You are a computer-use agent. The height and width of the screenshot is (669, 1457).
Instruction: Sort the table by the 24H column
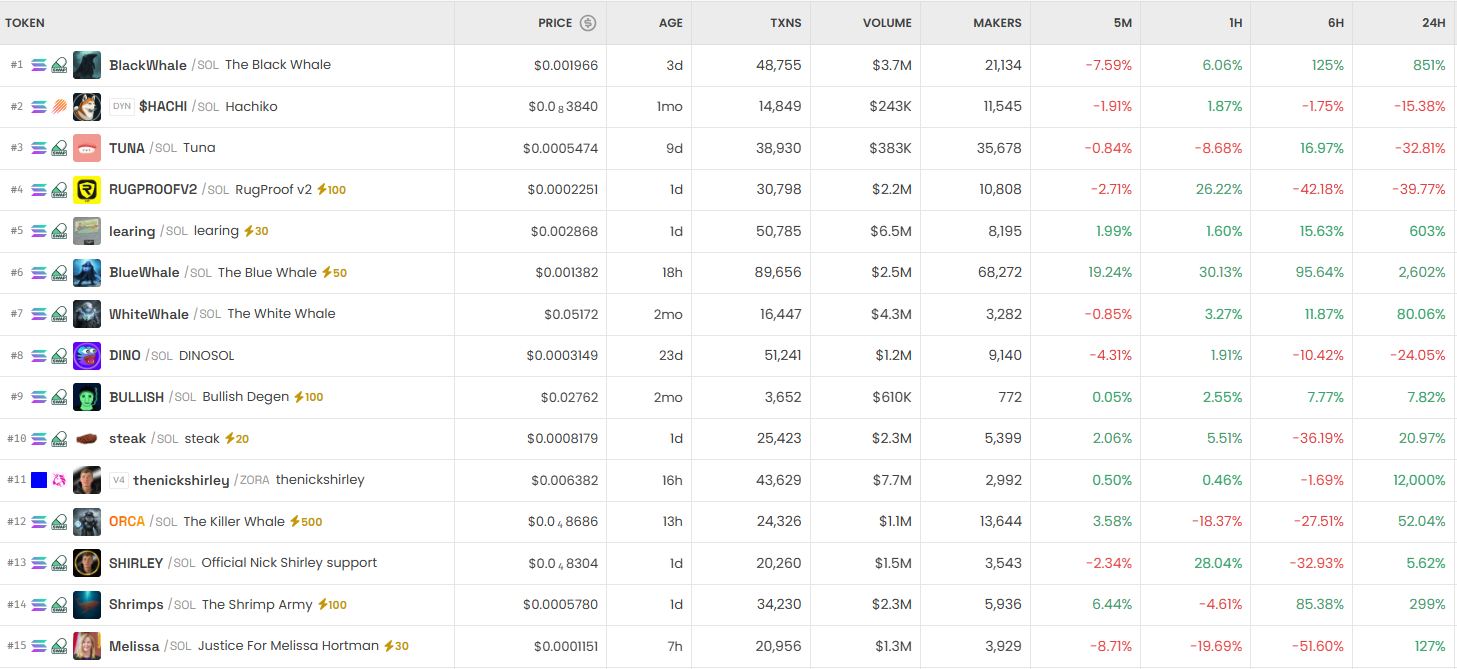click(1434, 23)
